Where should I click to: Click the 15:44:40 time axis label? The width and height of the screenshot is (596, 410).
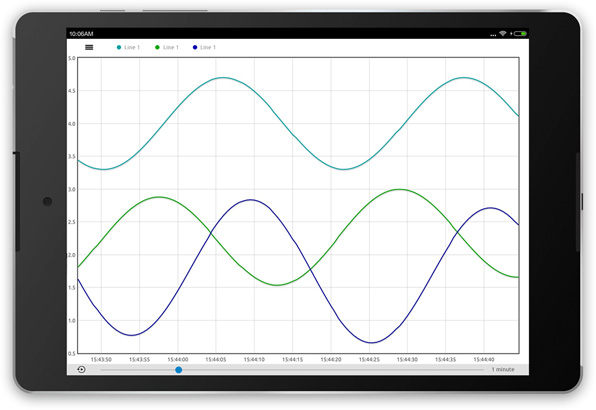point(484,359)
